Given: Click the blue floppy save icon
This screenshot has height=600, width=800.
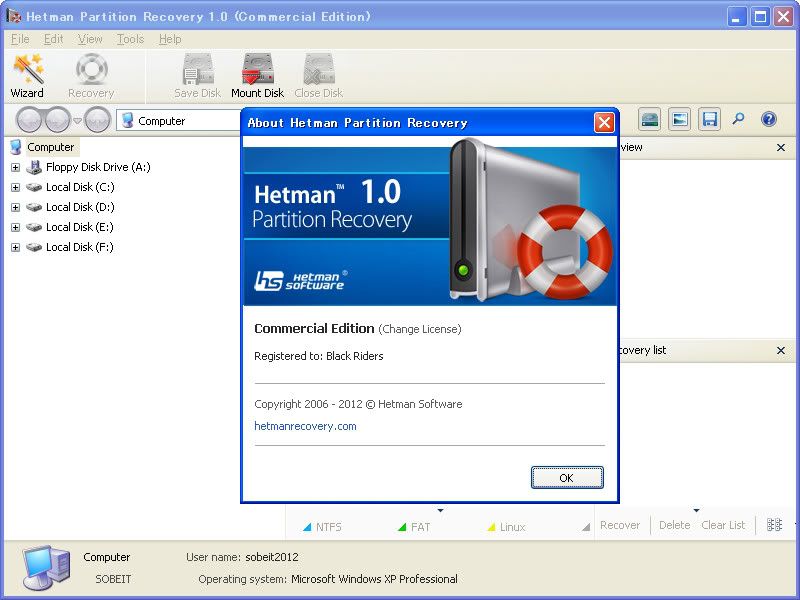Looking at the screenshot, I should [709, 119].
